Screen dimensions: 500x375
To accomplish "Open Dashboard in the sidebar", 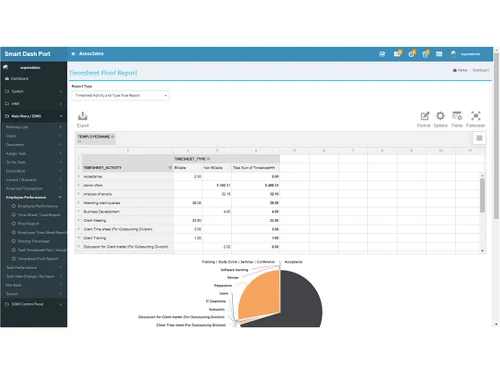I will pyautogui.click(x=19, y=79).
